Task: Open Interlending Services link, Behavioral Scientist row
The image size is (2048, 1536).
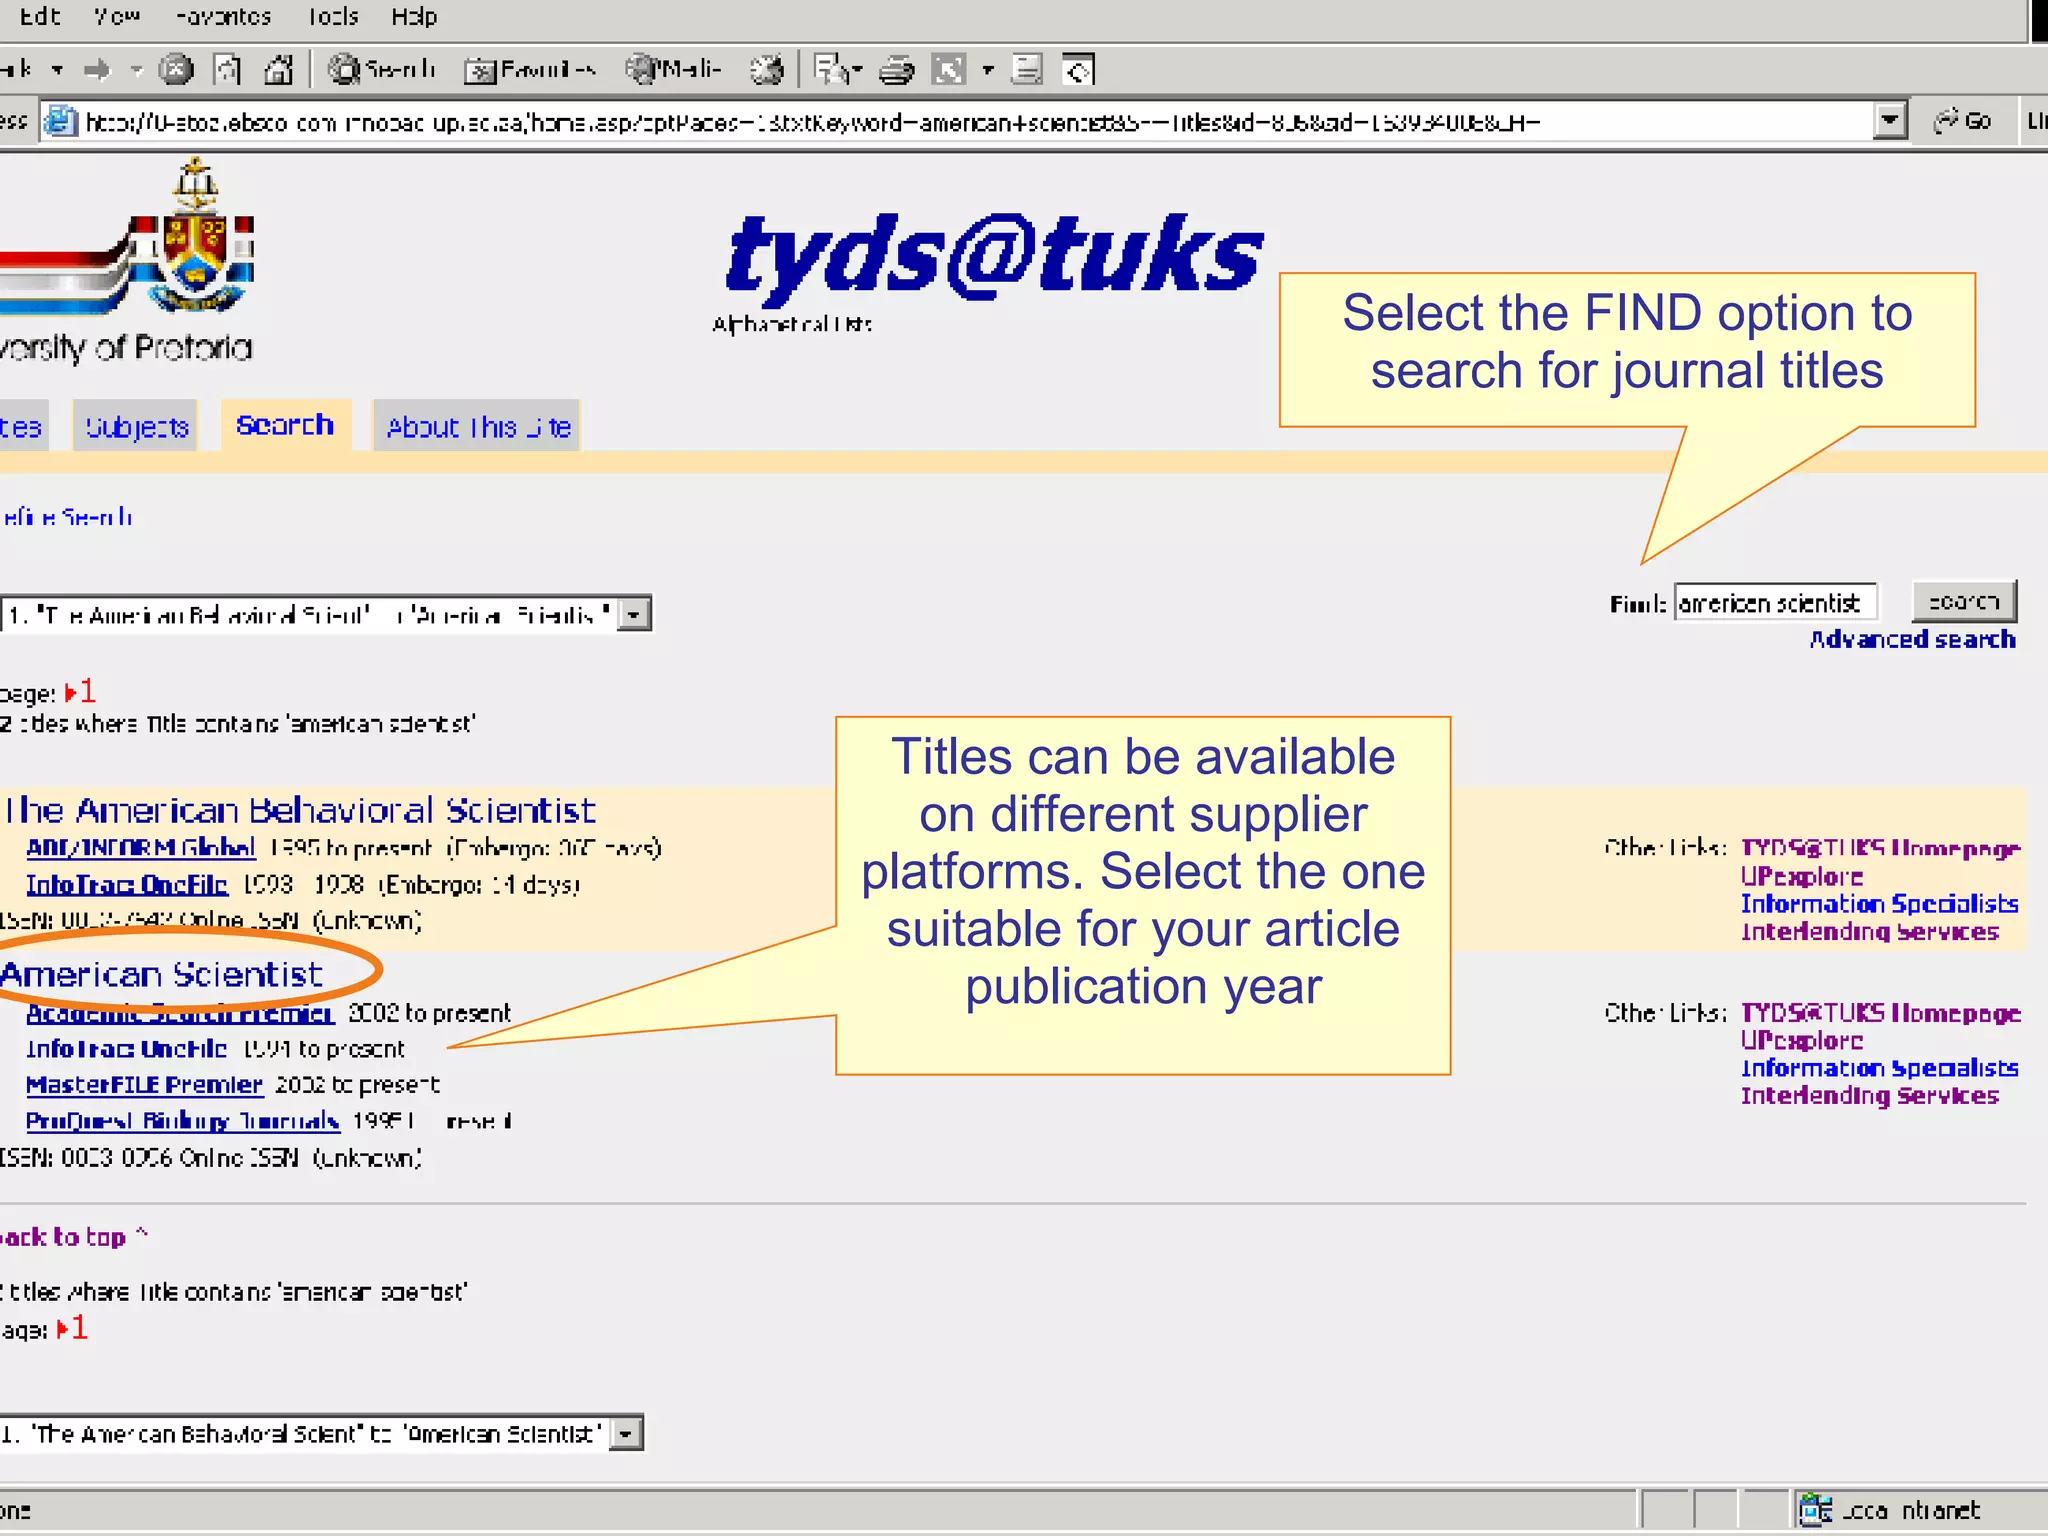Action: [1870, 932]
